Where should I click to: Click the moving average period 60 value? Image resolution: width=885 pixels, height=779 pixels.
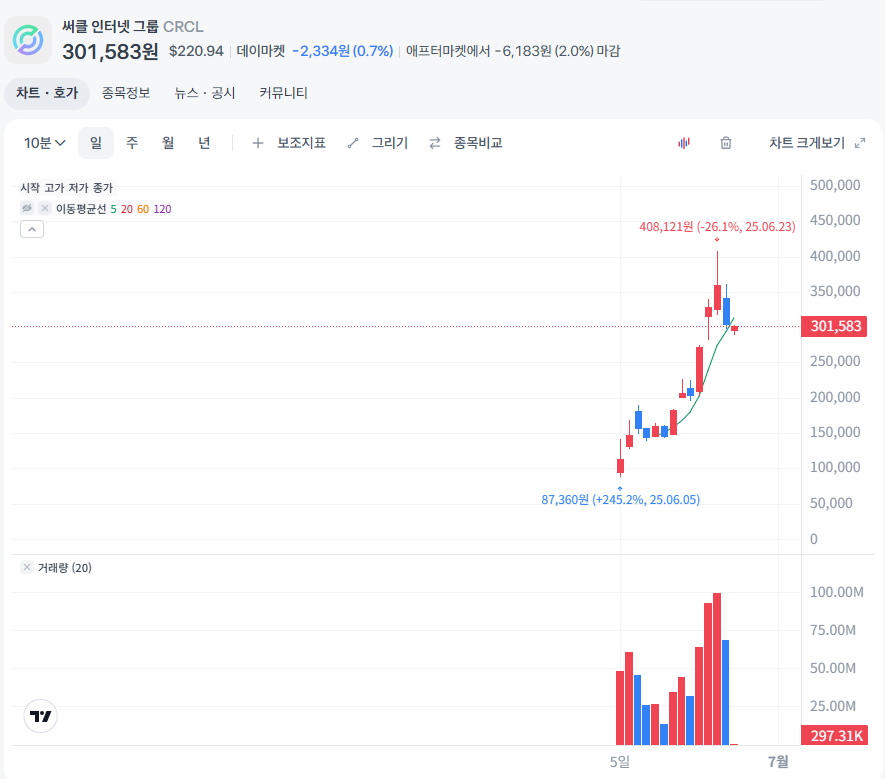(x=143, y=209)
